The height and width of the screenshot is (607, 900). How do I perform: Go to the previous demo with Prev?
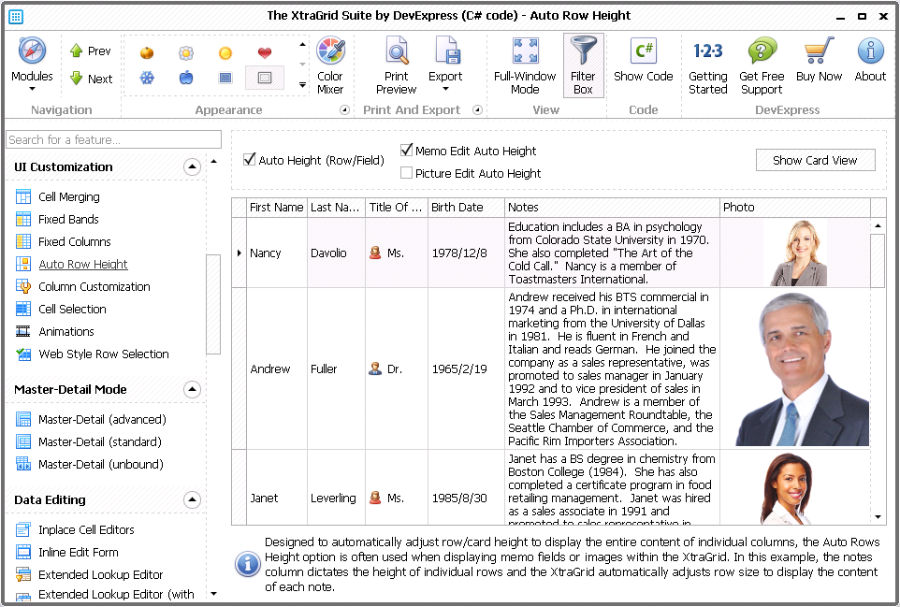click(x=90, y=50)
